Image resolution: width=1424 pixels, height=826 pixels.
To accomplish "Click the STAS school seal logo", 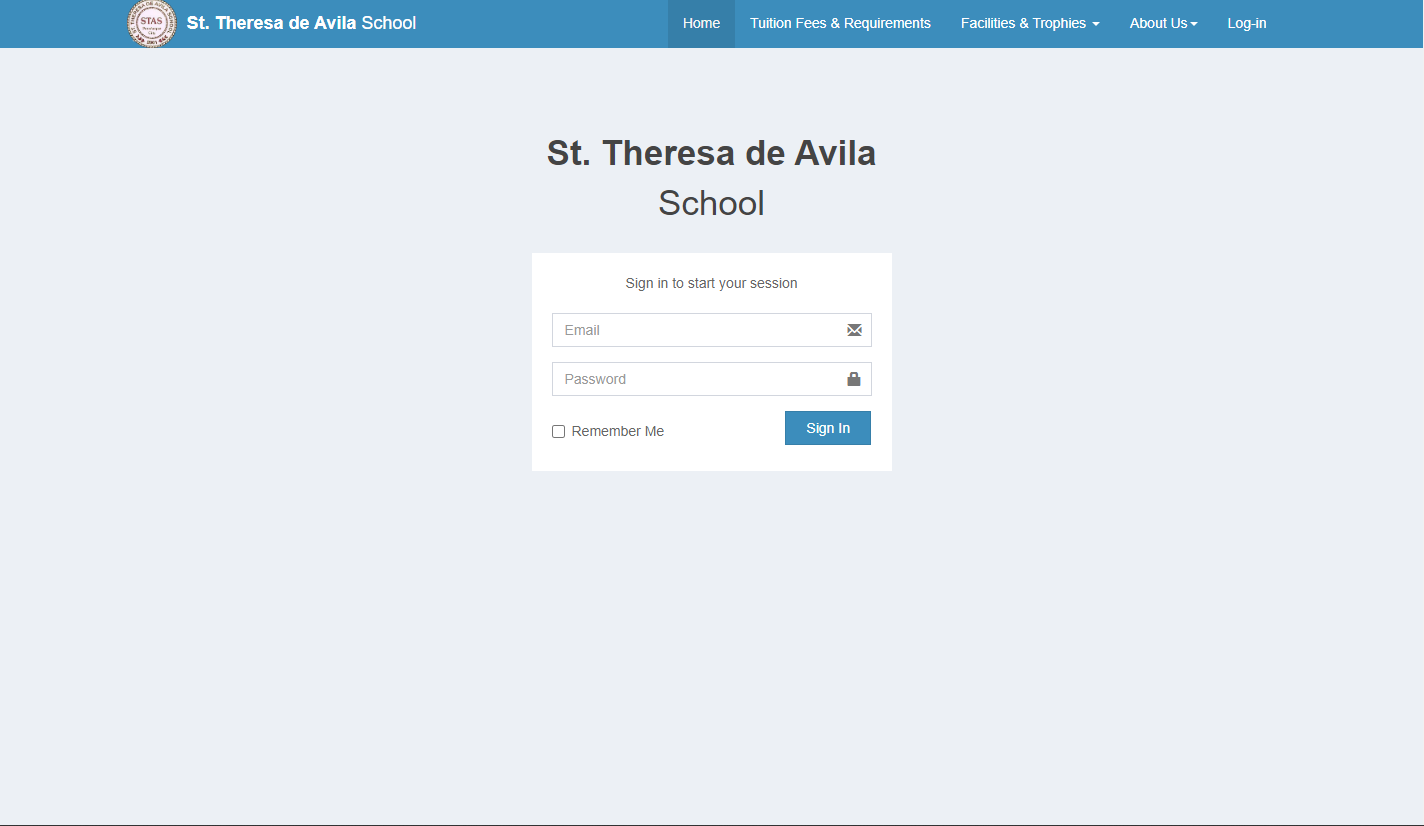I will click(x=152, y=24).
